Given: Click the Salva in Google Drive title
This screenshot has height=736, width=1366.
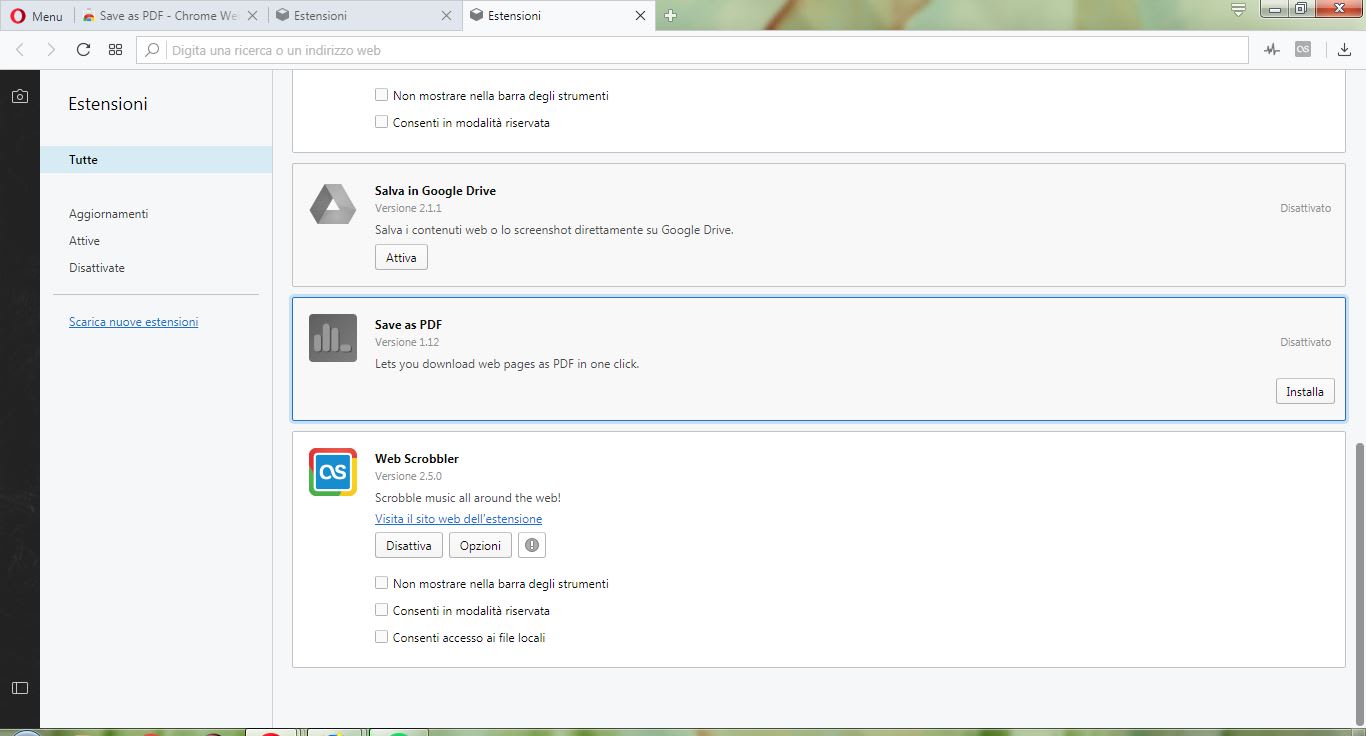Looking at the screenshot, I should 435,191.
